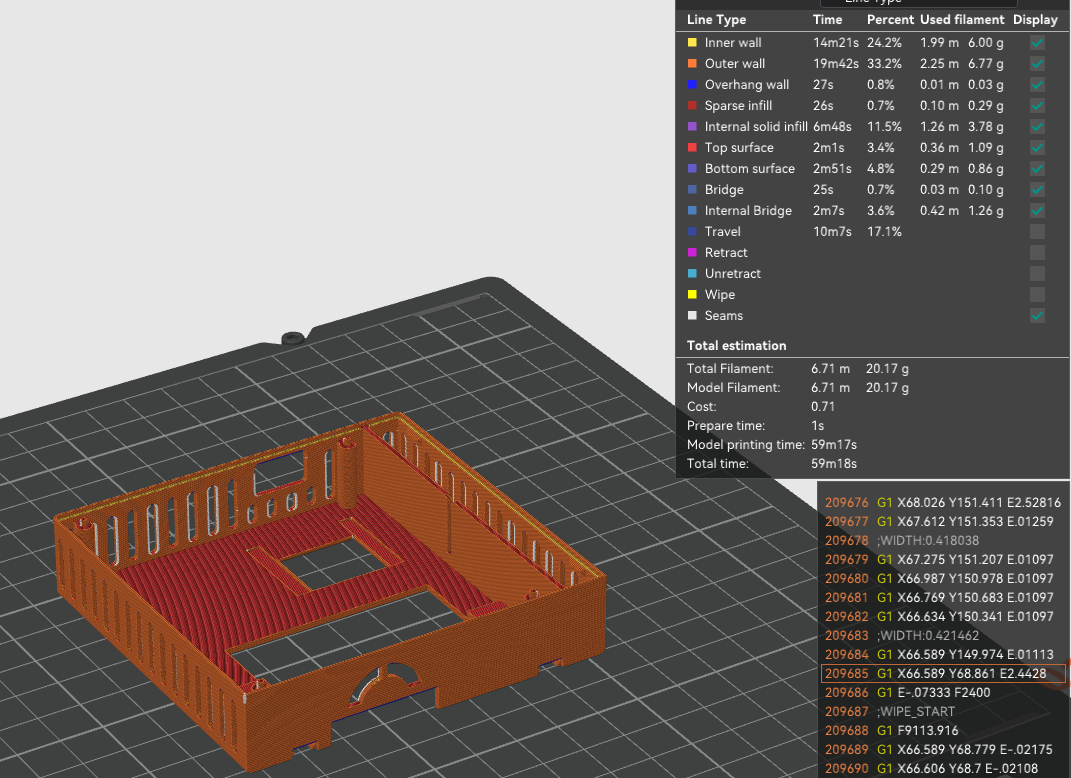Enable the Wipe display checkbox
The width and height of the screenshot is (1071, 778).
pos(1037,294)
